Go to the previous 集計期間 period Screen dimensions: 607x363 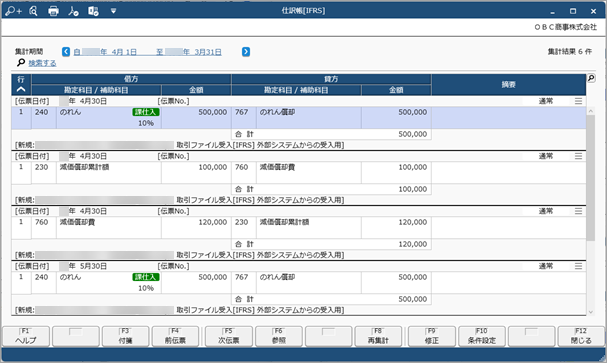[66, 51]
